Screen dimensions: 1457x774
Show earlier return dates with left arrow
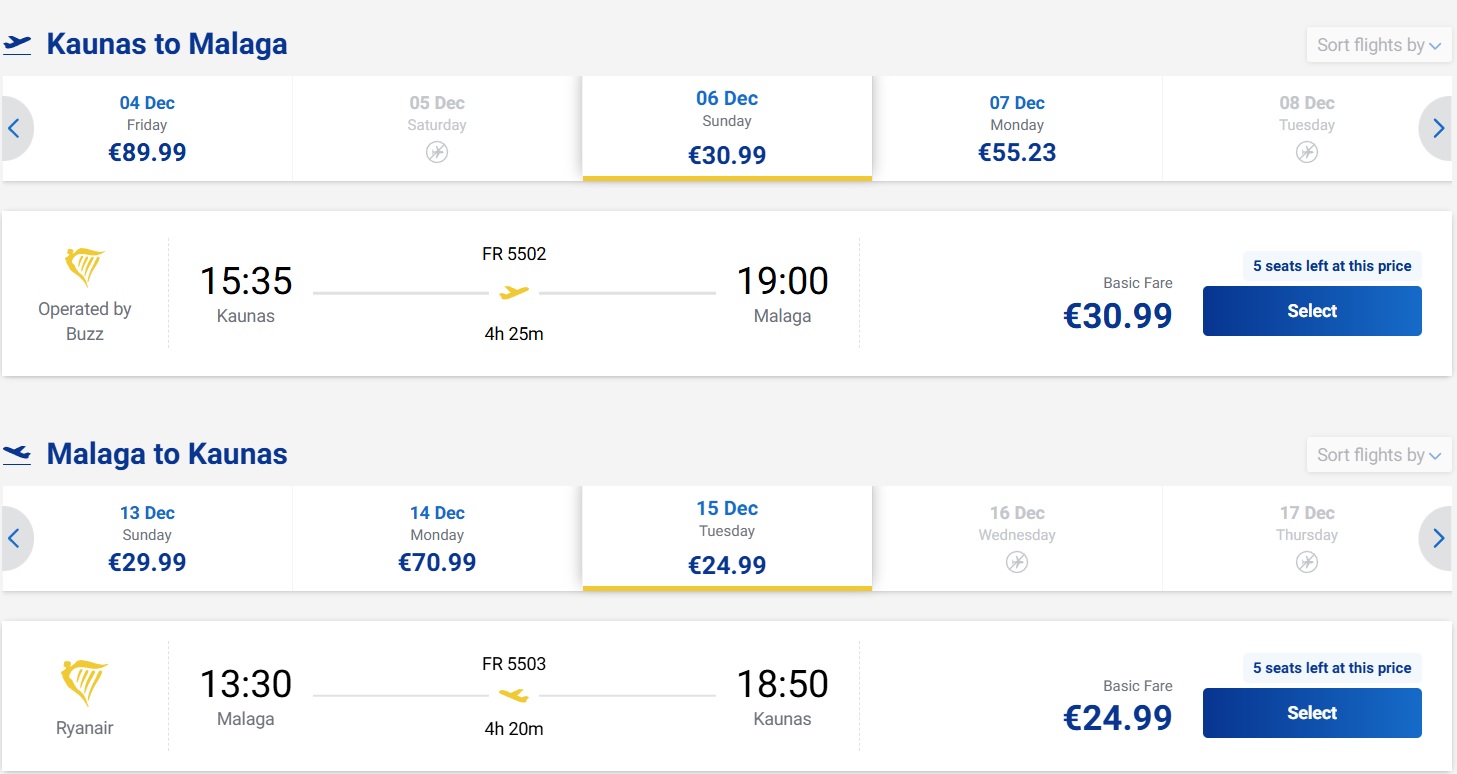pos(16,538)
